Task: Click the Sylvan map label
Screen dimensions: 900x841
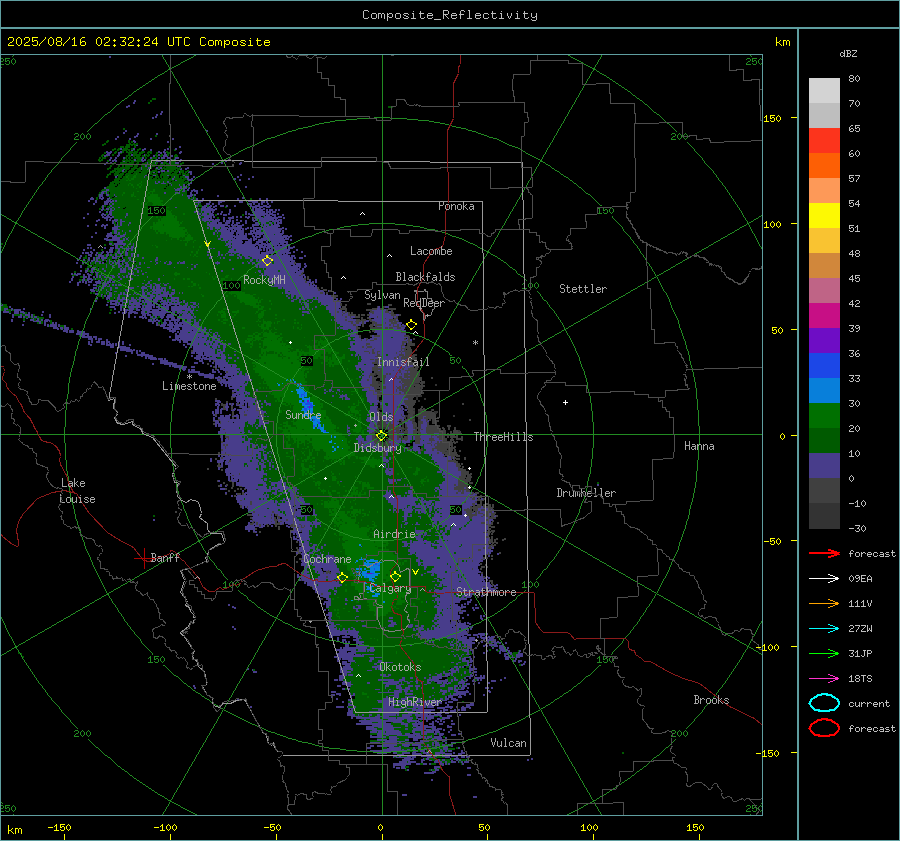Action: [x=382, y=295]
